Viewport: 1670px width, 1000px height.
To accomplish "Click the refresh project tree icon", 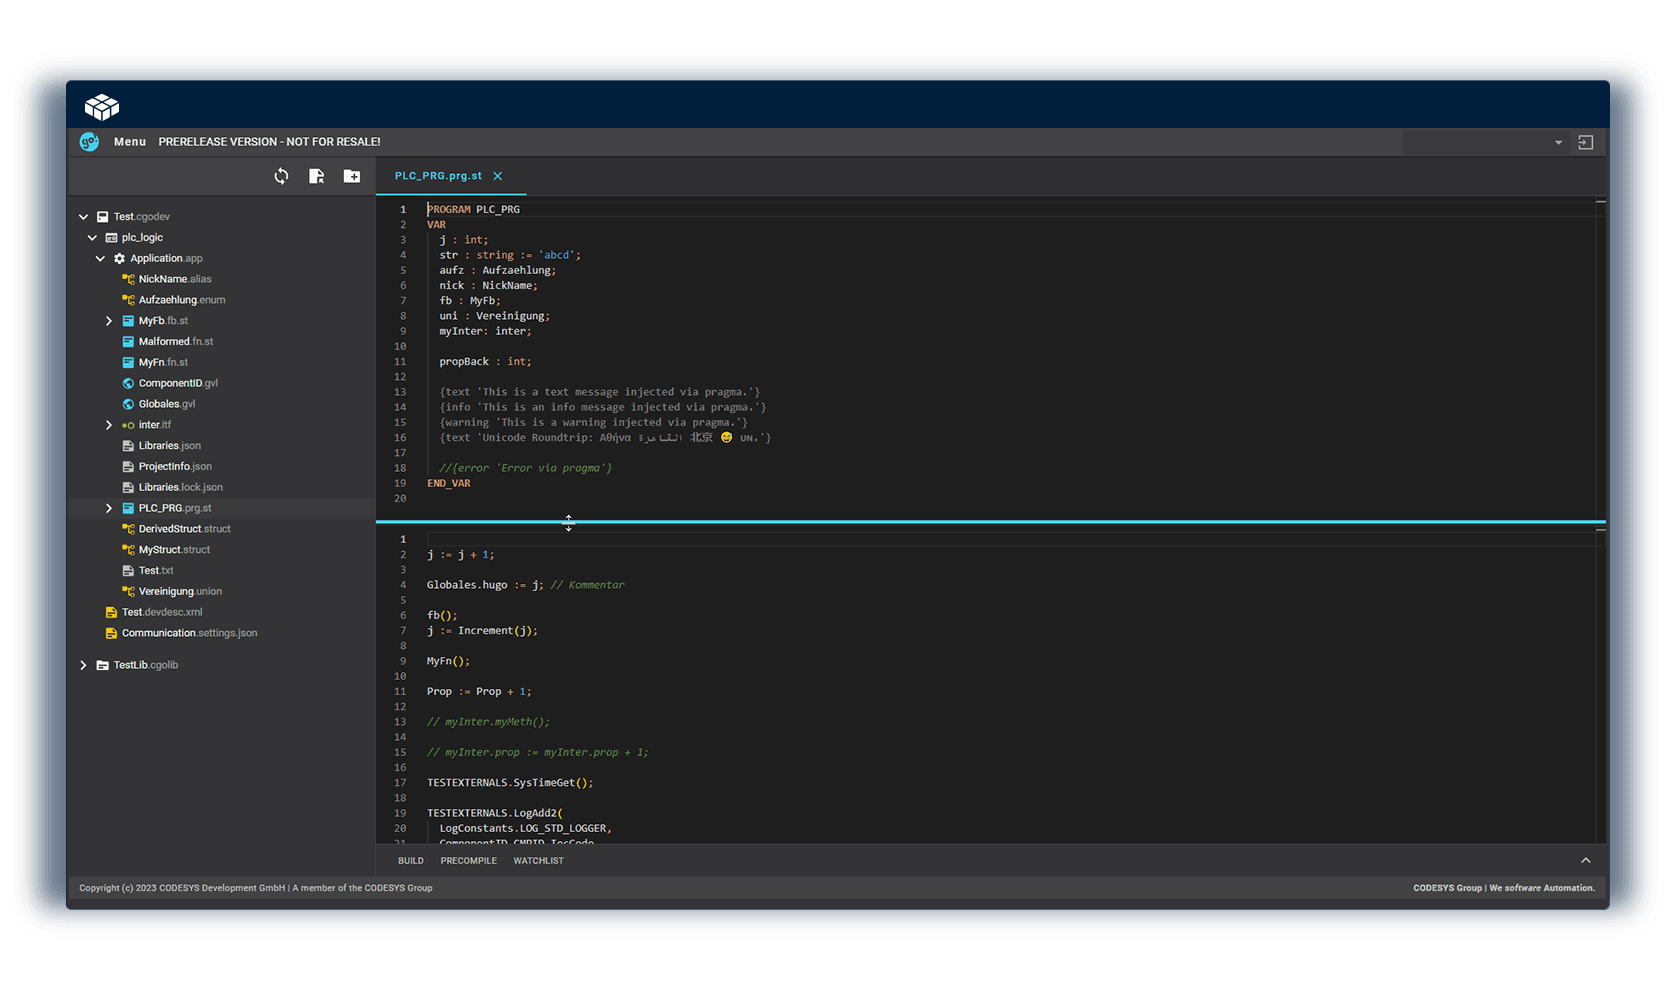I will click(x=281, y=176).
